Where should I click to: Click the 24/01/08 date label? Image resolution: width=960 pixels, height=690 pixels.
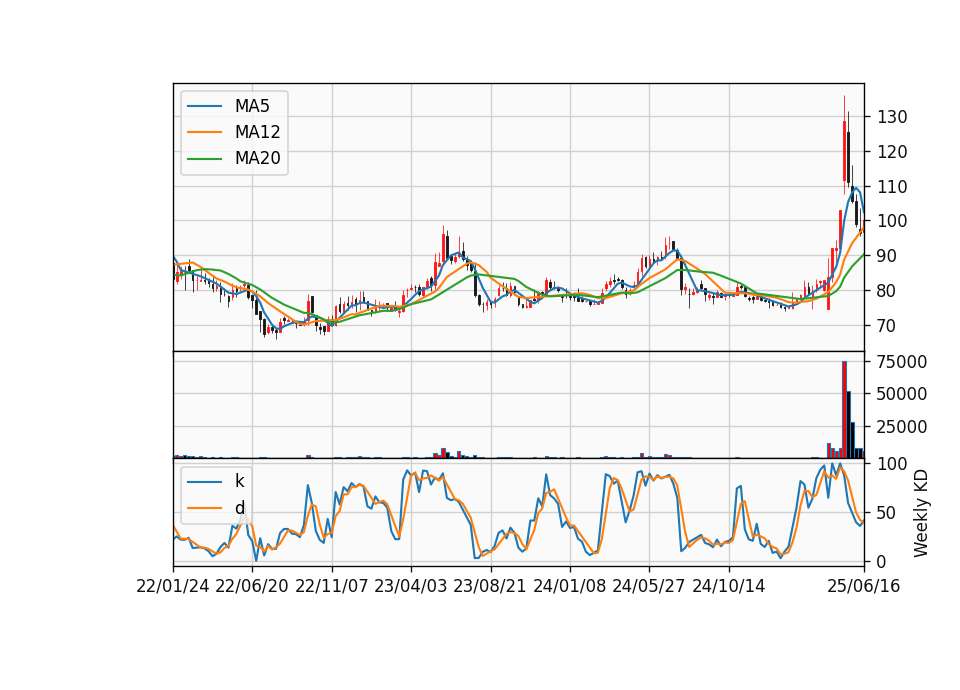(569, 587)
